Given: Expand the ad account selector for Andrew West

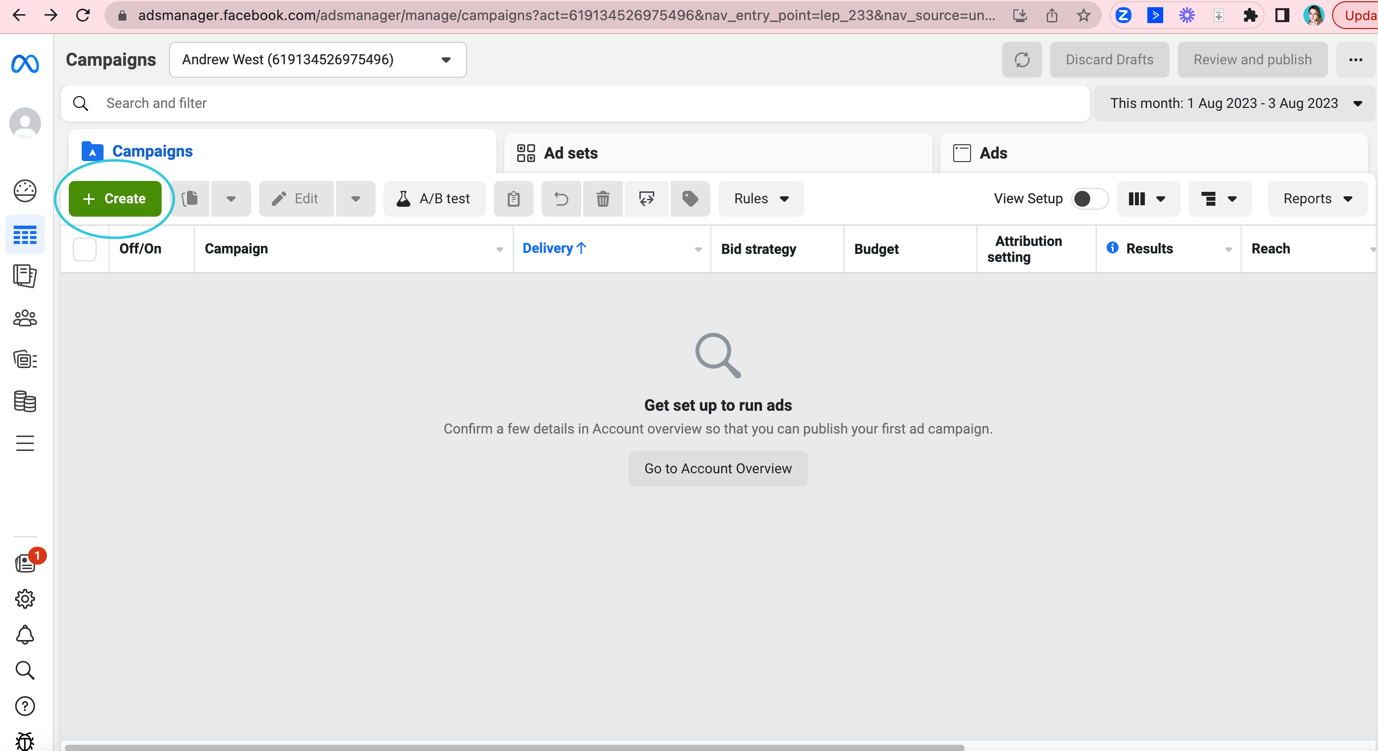Looking at the screenshot, I should [x=445, y=59].
